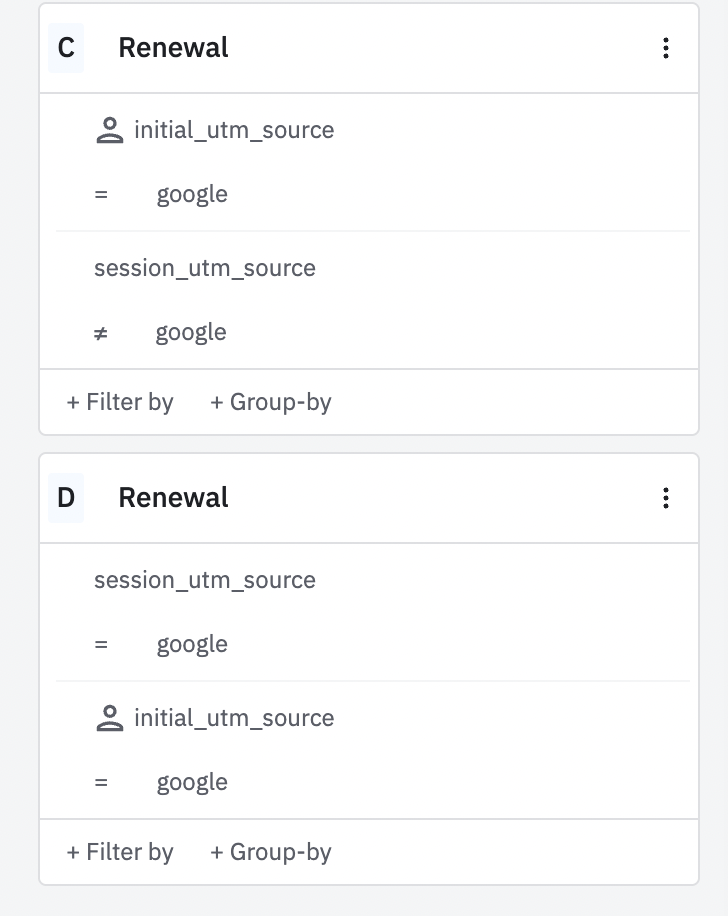Edit google value for session_utm_source in C

(x=191, y=332)
